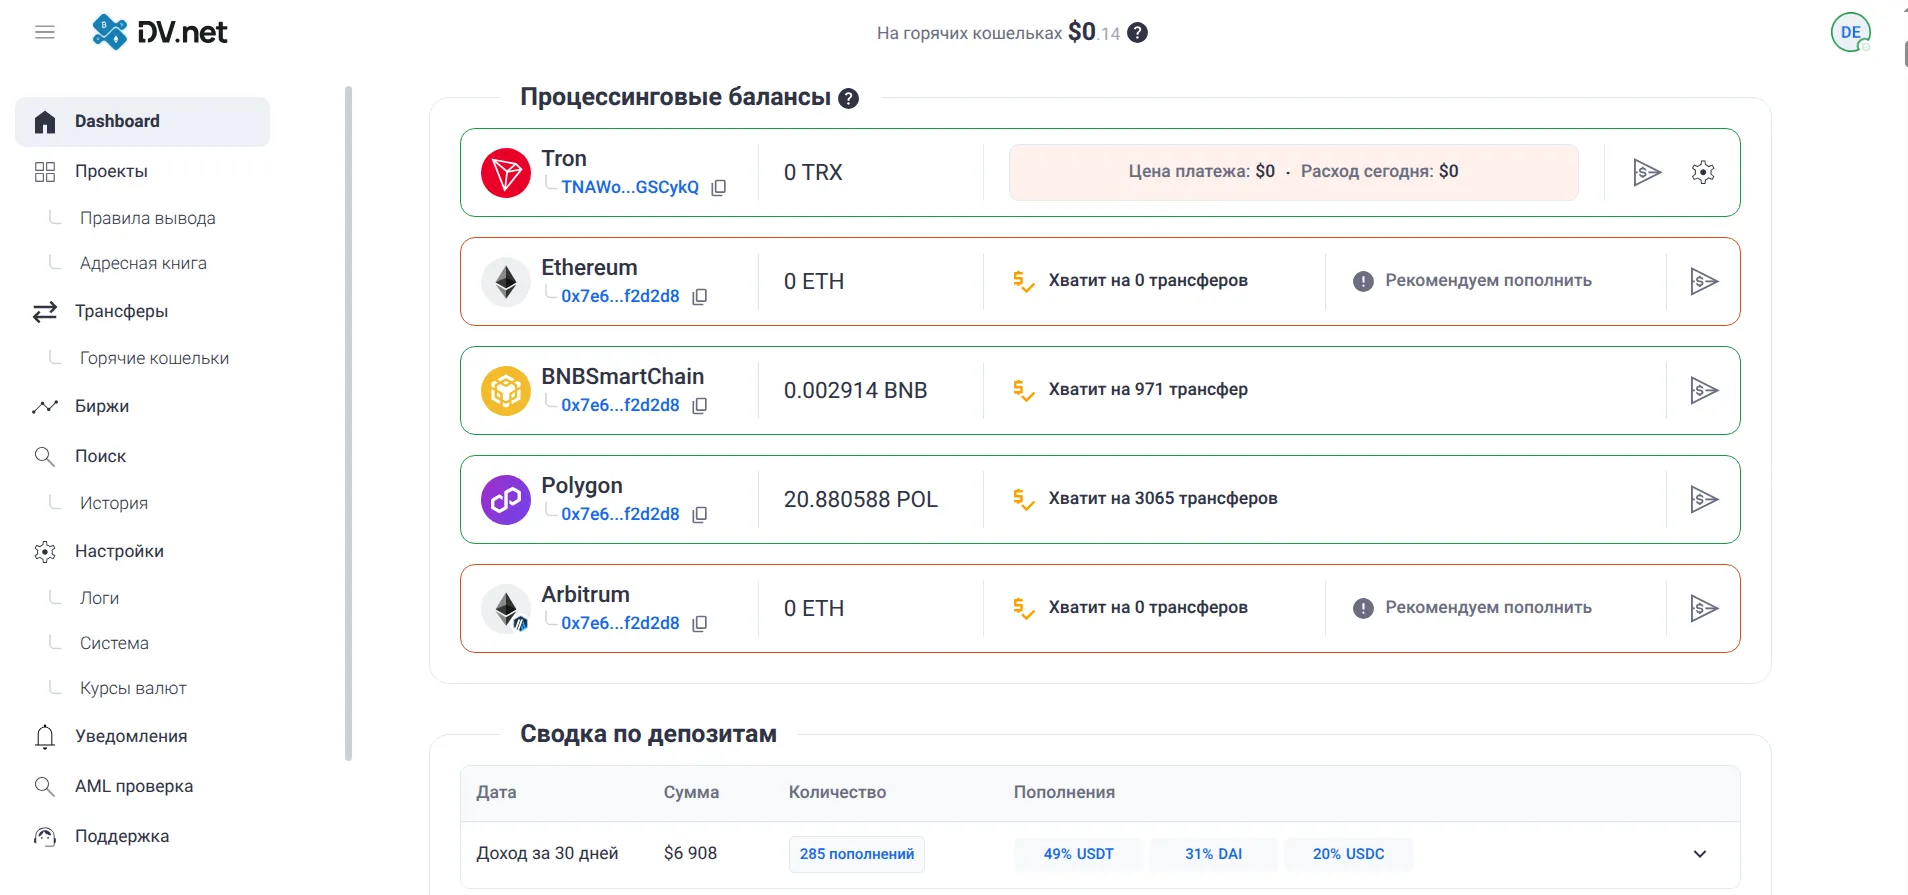Click send icon in Tron row
Viewport: 1908px width, 895px height.
tap(1646, 172)
